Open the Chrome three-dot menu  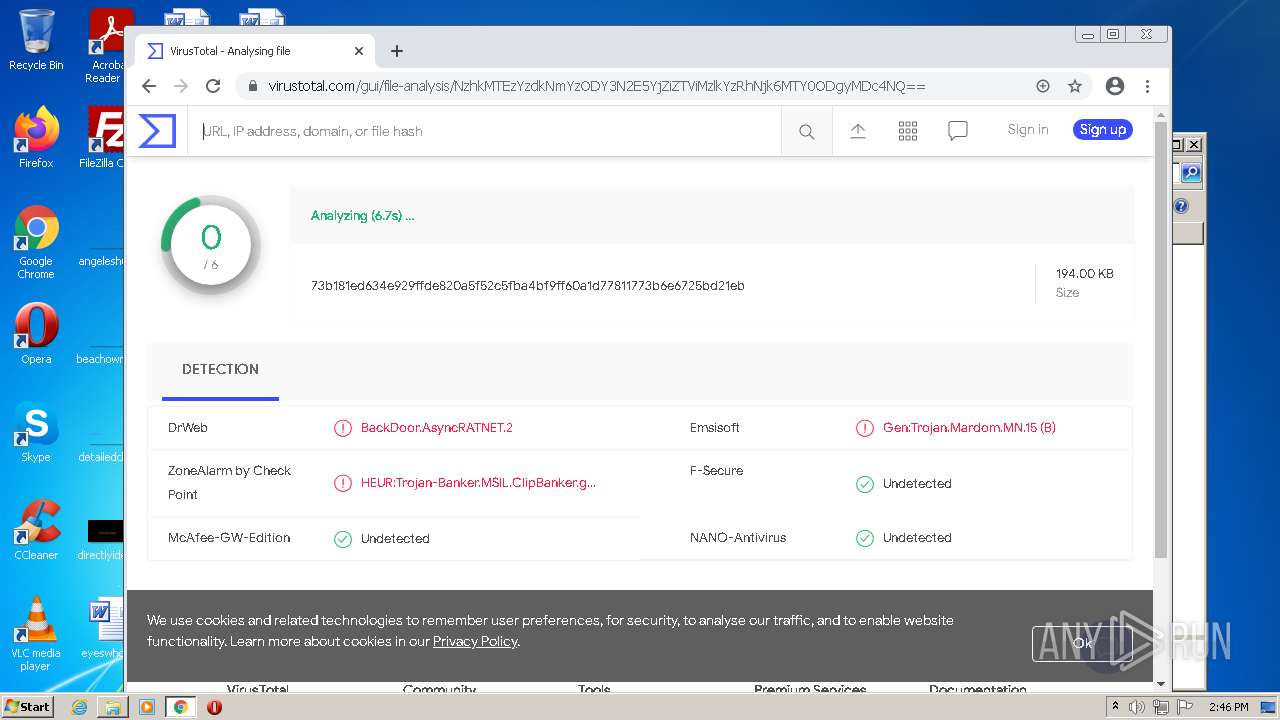pos(1148,86)
